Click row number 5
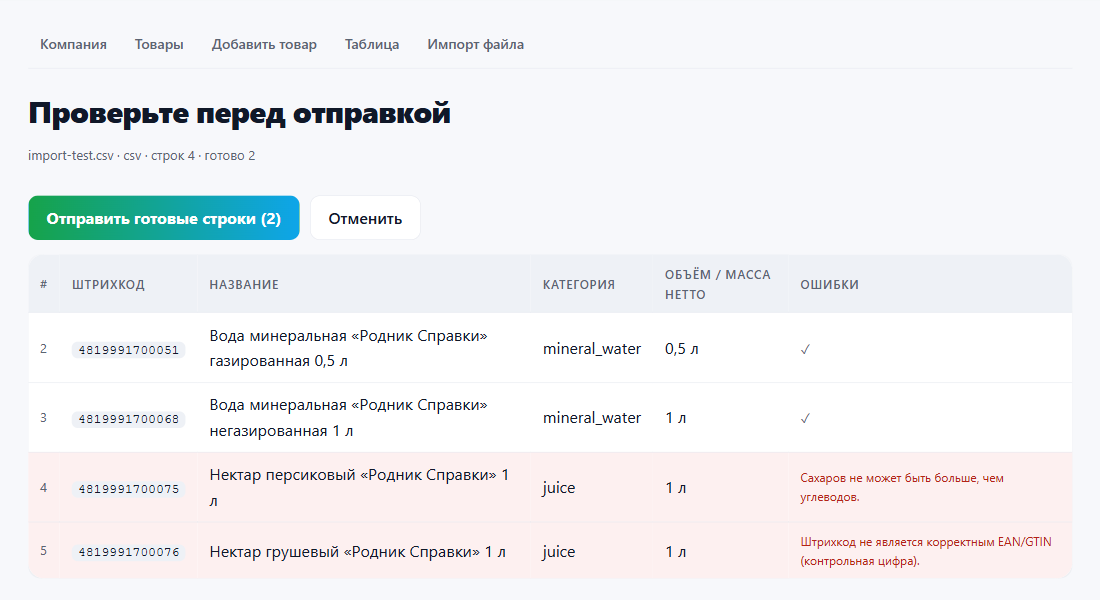1100x600 pixels. click(43, 551)
